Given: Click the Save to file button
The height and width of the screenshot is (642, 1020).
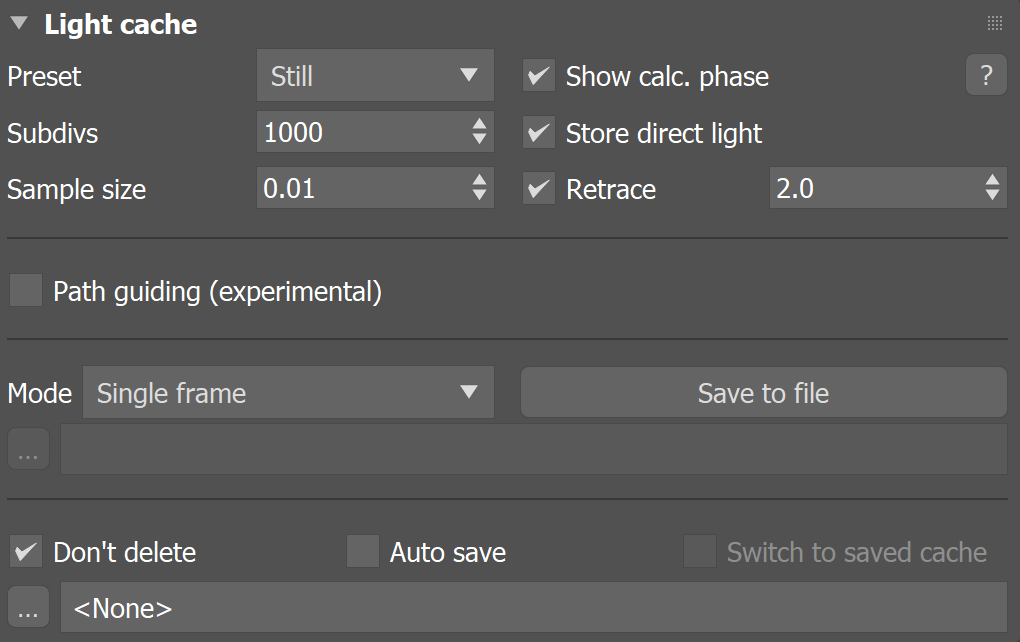Looking at the screenshot, I should (x=764, y=392).
